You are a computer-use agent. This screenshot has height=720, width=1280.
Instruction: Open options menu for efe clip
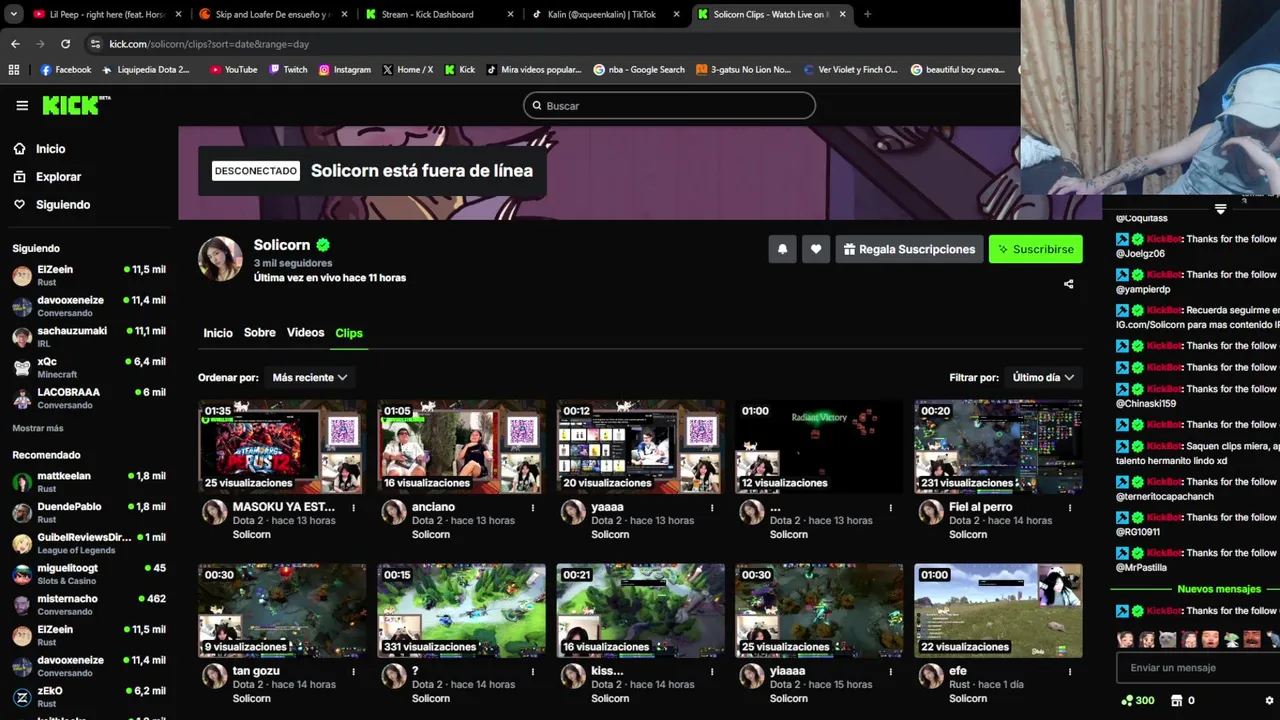click(x=1070, y=671)
